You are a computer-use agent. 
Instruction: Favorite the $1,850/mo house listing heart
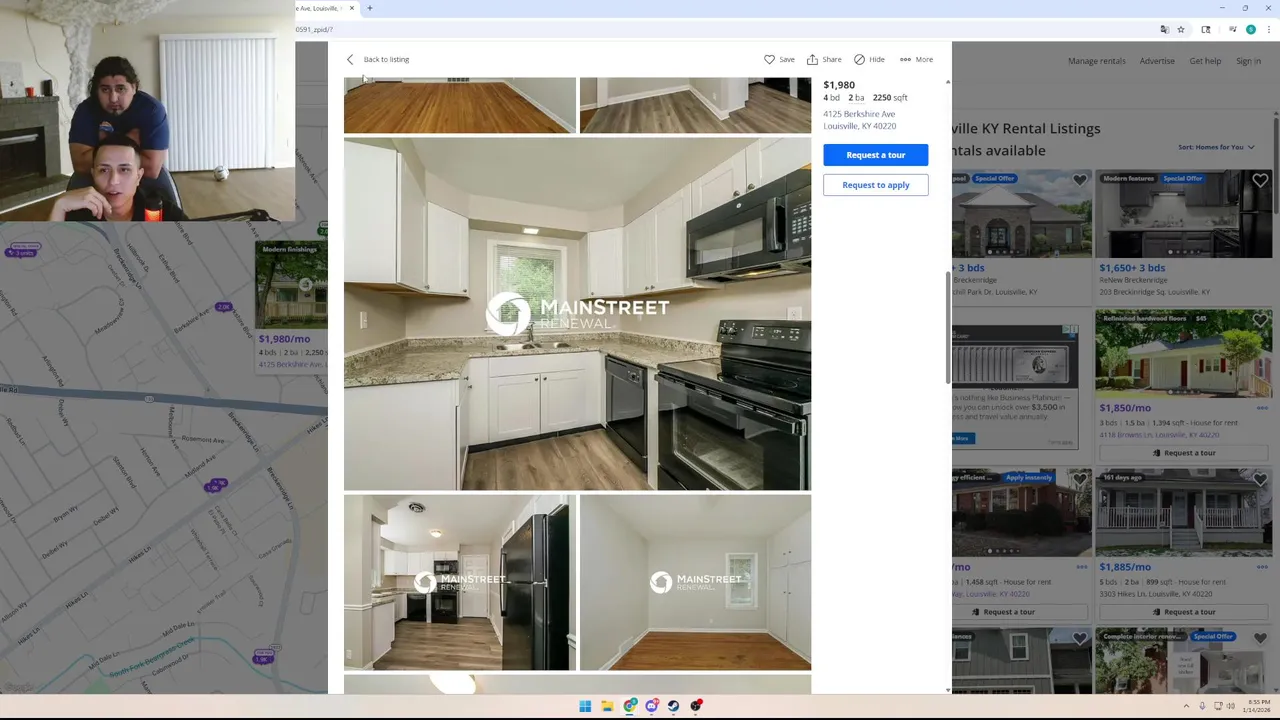tap(1260, 321)
